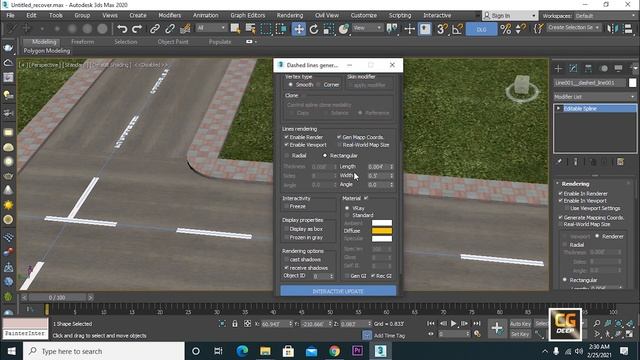Click the Mirror tool icon
The image size is (640, 360).
612,29
